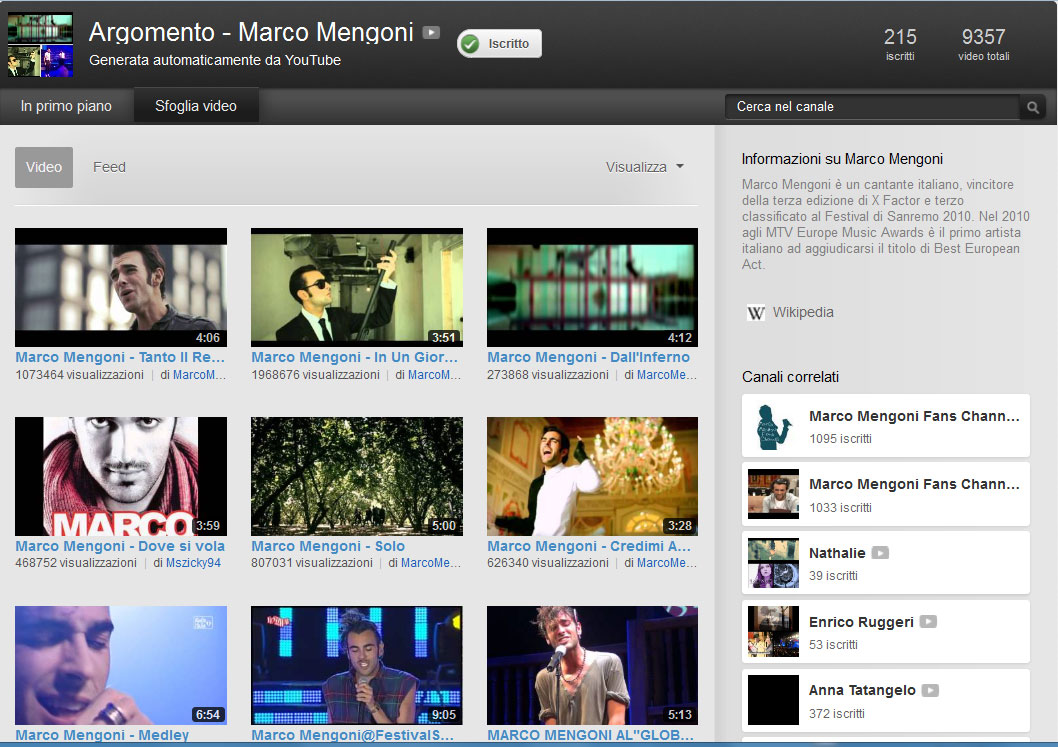Open MarcoMe... uploader link under Dall'Inferno
This screenshot has height=747, width=1058.
coord(667,375)
